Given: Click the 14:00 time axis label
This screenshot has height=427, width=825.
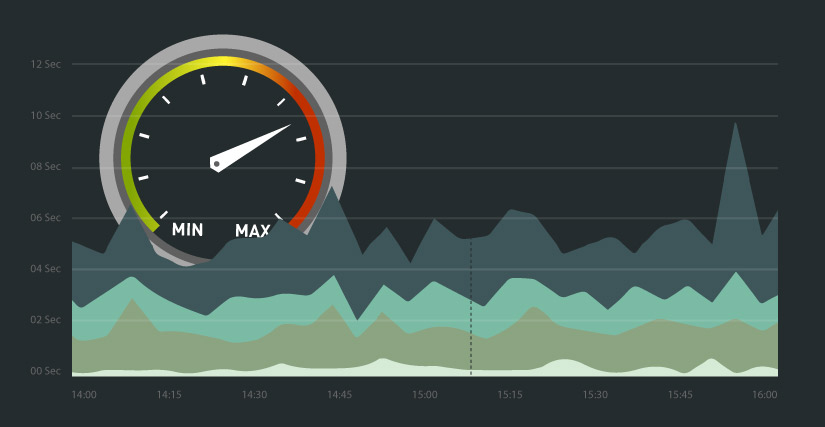Looking at the screenshot, I should coord(84,395).
